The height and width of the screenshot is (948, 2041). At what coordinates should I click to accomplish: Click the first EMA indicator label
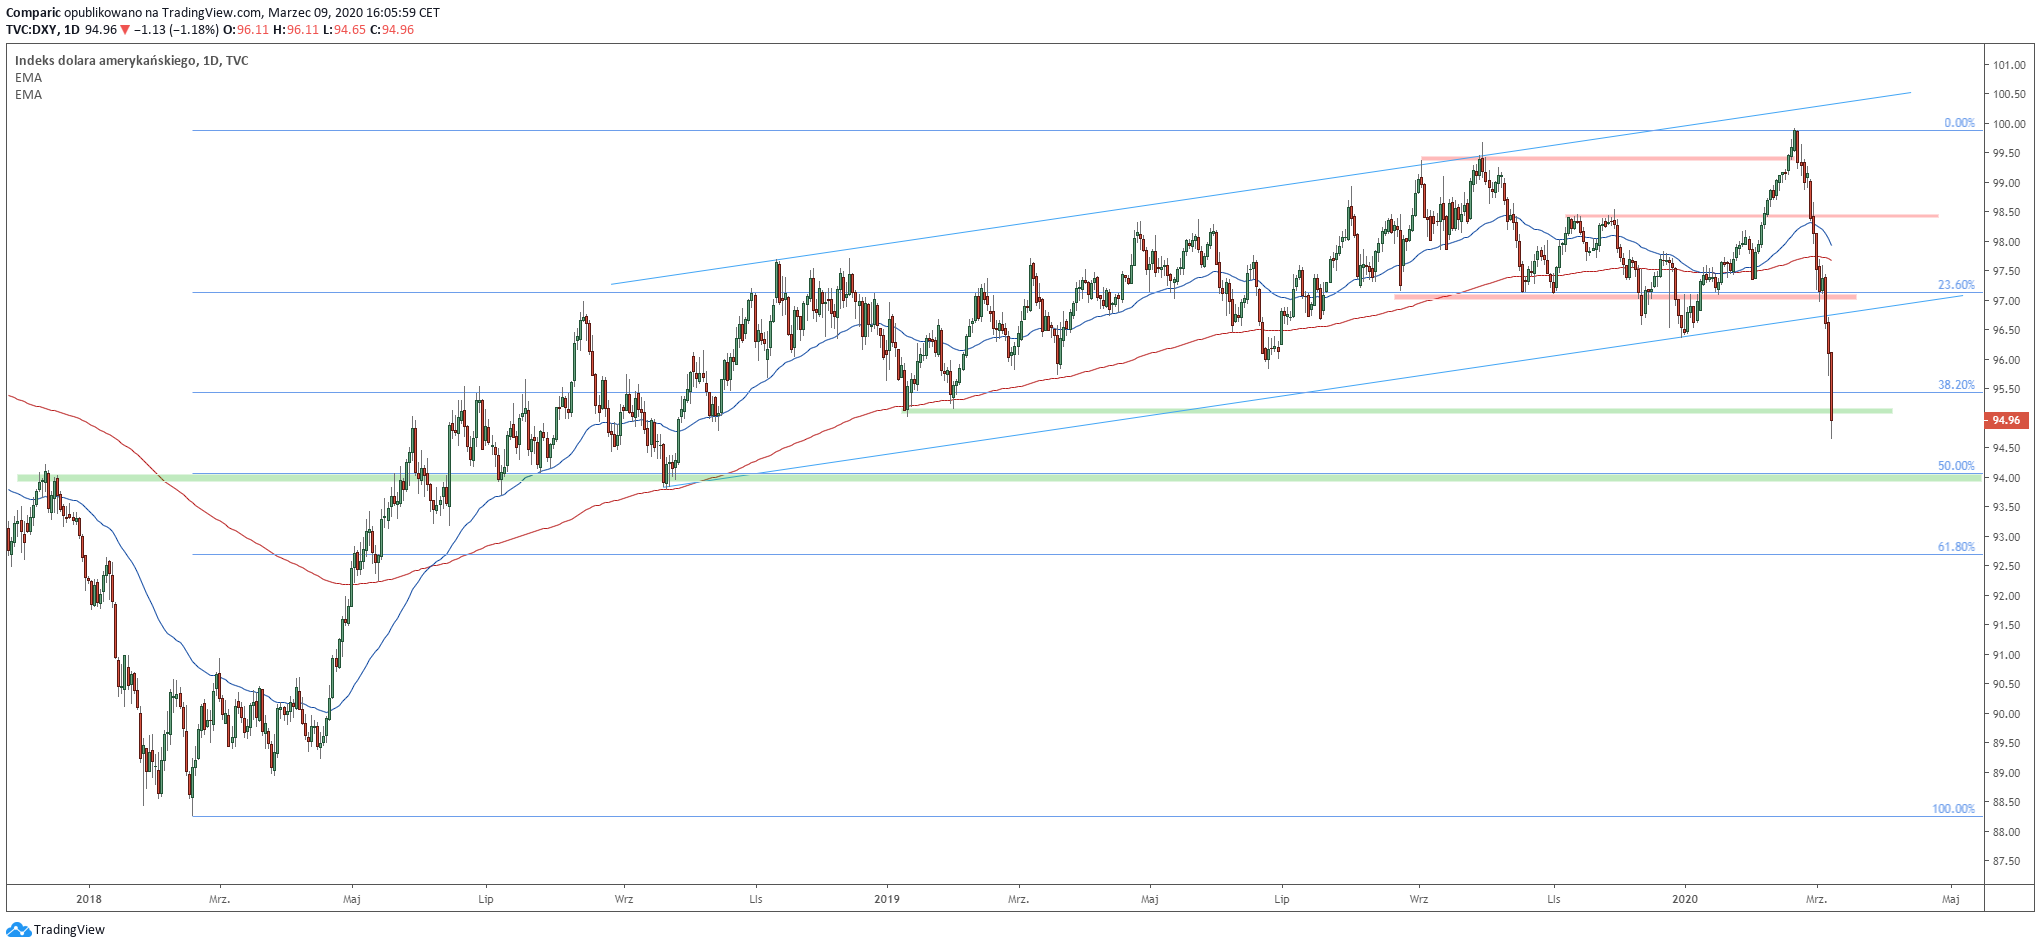point(28,78)
